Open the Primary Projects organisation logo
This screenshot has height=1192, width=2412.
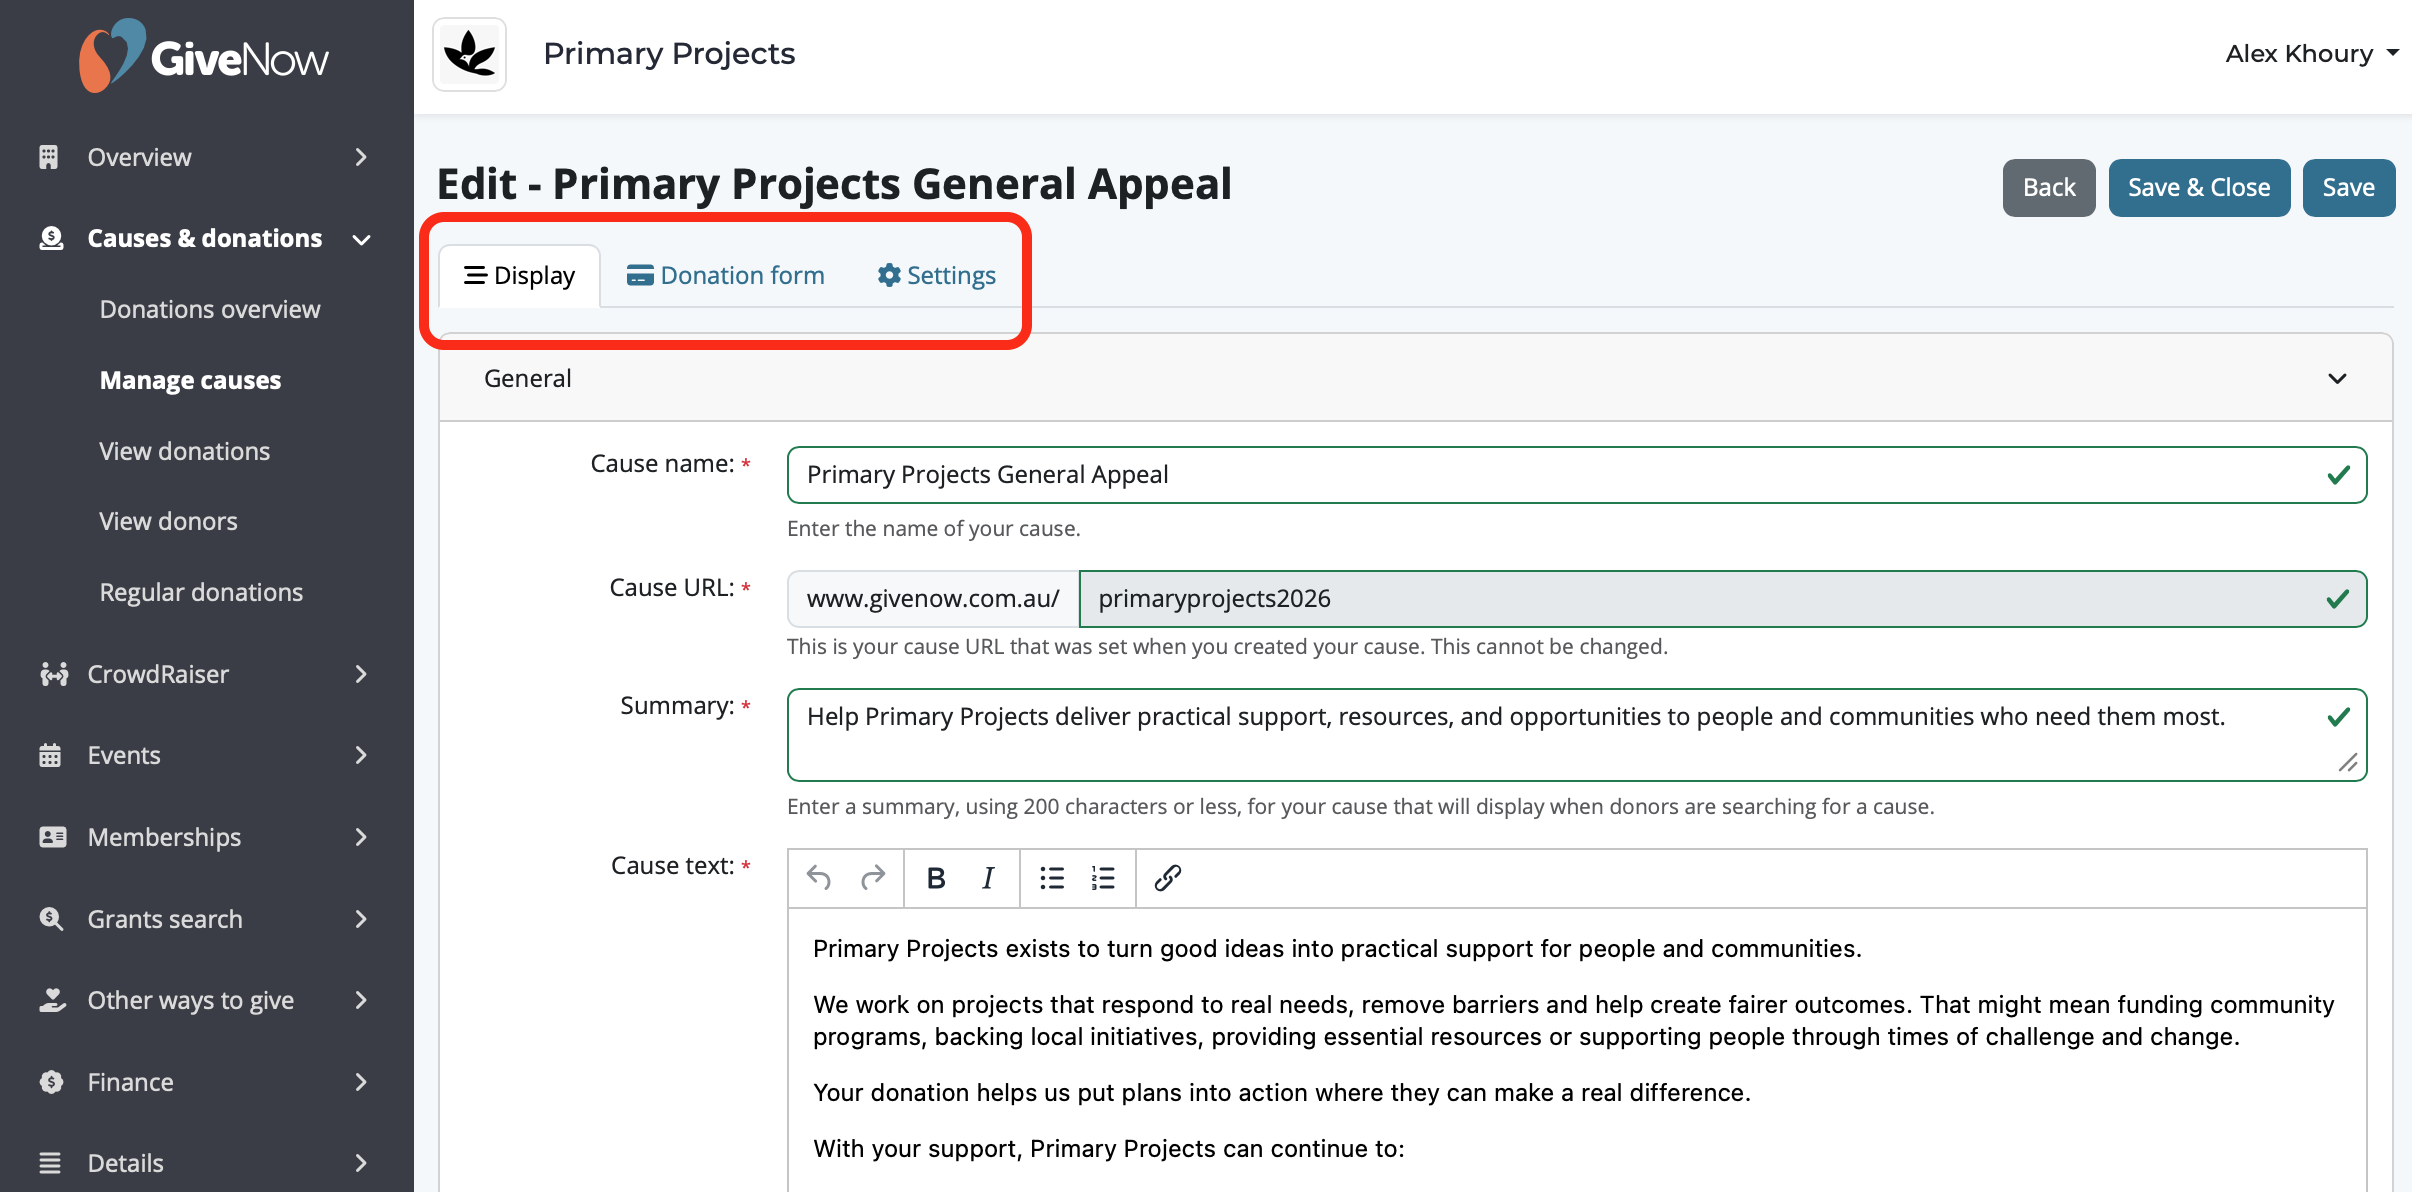470,54
